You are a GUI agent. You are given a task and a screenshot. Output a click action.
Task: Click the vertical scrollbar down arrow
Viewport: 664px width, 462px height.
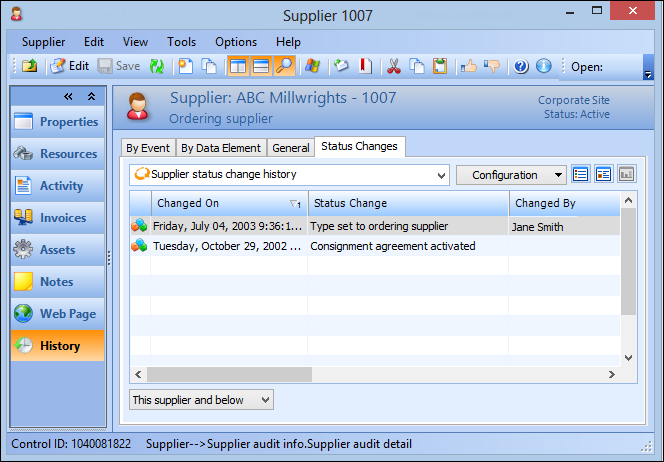coord(628,358)
